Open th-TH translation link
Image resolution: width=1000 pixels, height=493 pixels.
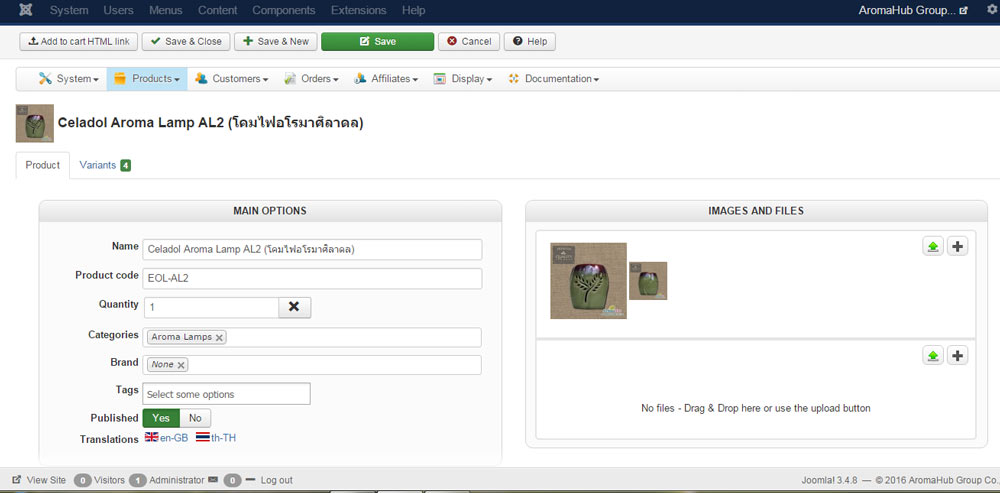(224, 438)
